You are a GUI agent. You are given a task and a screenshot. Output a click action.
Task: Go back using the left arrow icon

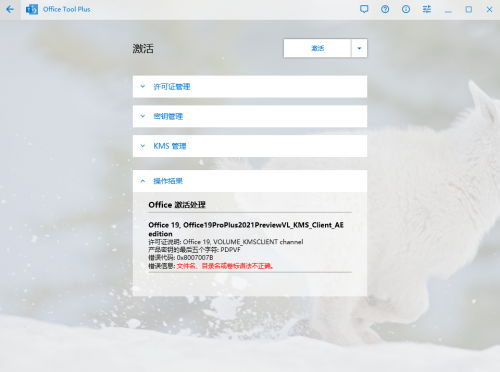click(x=10, y=9)
